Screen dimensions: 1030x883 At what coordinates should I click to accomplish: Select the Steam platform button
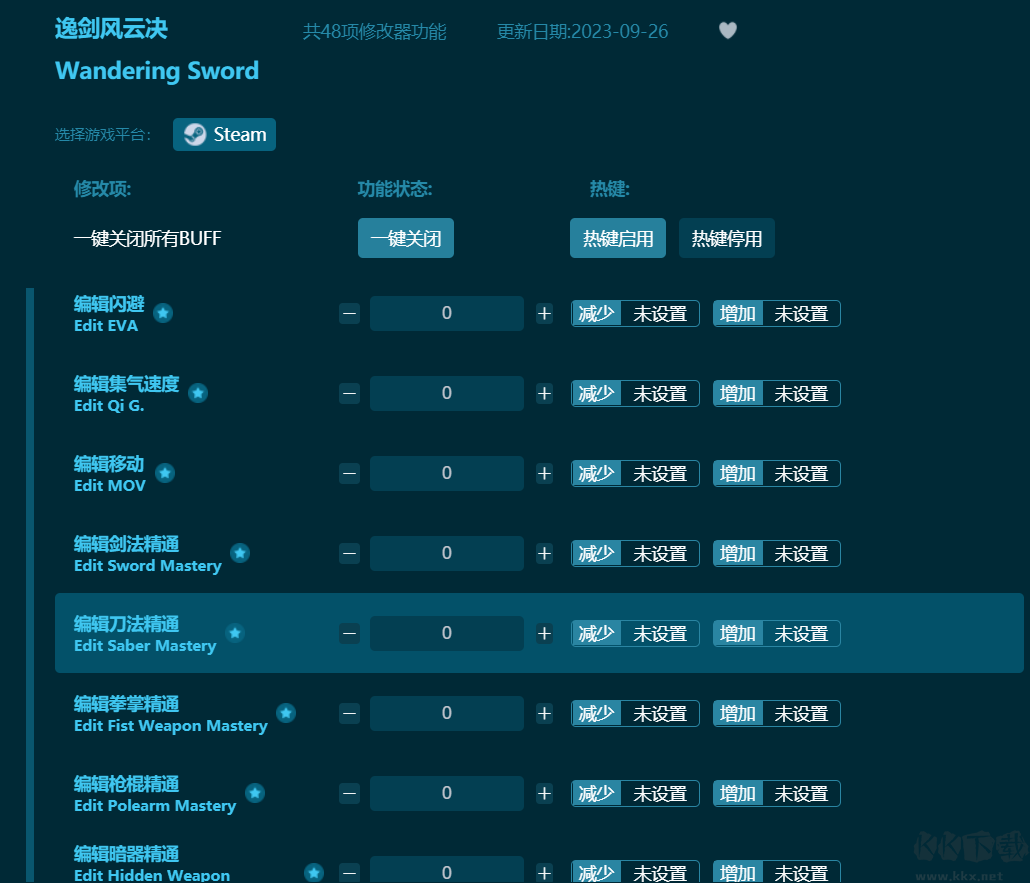coord(224,135)
